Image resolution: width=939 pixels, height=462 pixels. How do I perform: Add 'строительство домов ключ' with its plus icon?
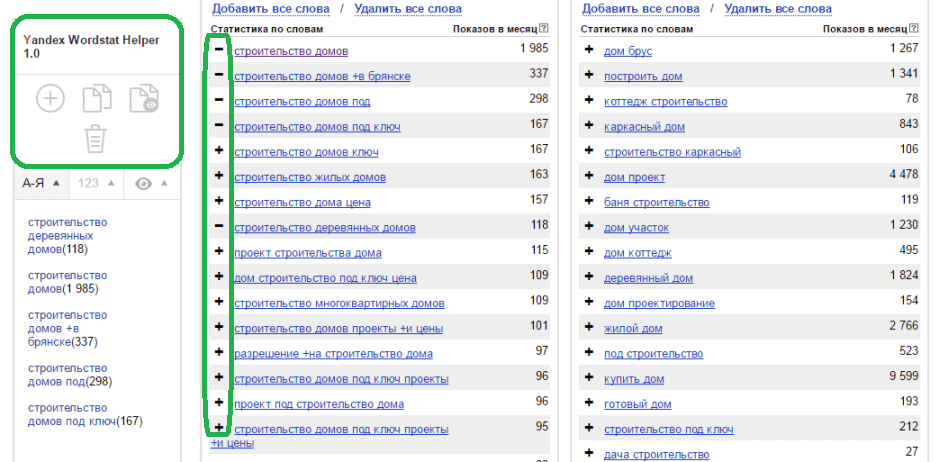pyautogui.click(x=219, y=150)
